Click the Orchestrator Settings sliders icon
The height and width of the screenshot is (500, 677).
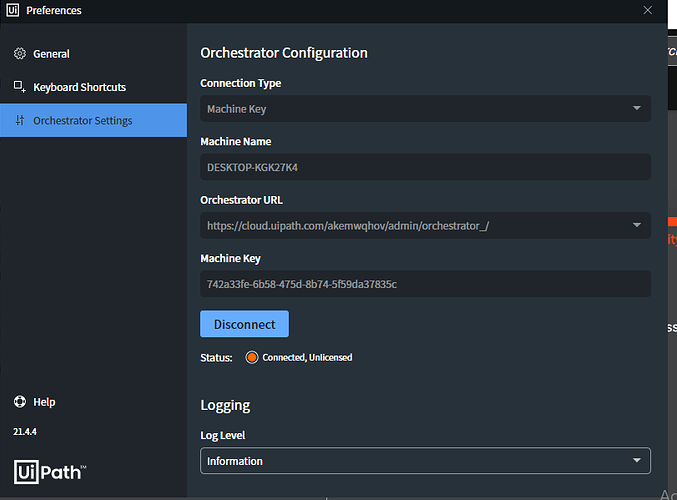coord(19,121)
